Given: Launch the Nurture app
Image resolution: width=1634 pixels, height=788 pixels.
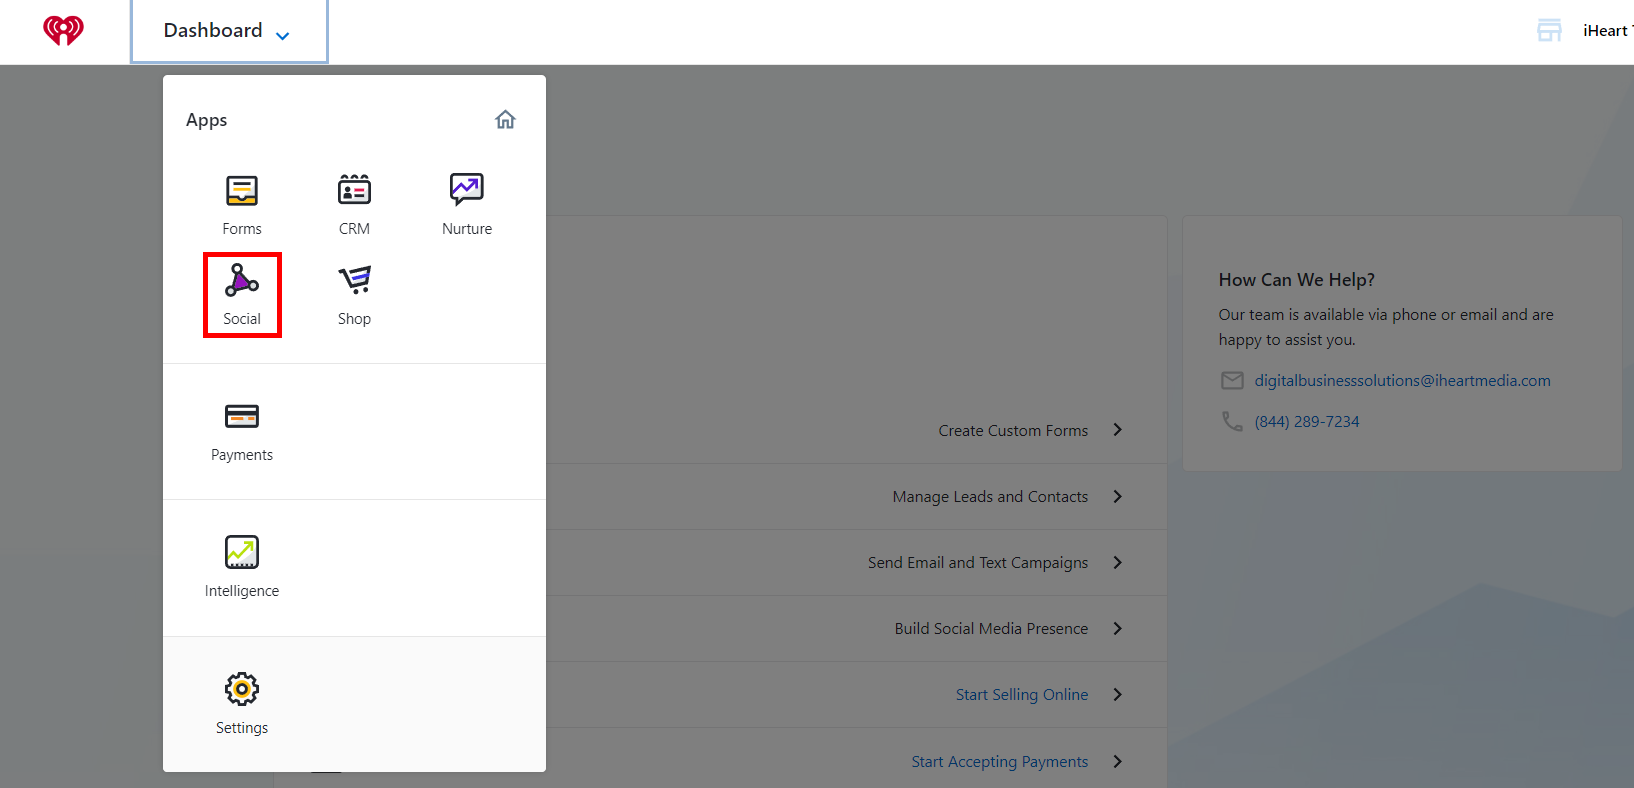Looking at the screenshot, I should 467,205.
